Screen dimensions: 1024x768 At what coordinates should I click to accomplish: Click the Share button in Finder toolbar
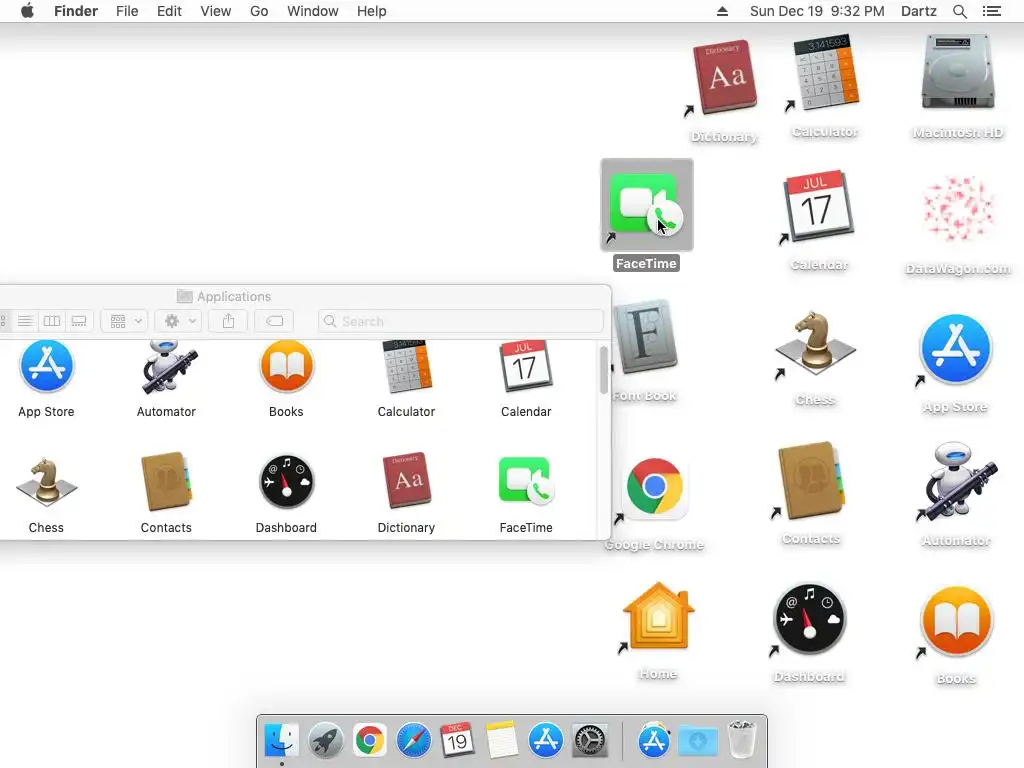pos(228,321)
